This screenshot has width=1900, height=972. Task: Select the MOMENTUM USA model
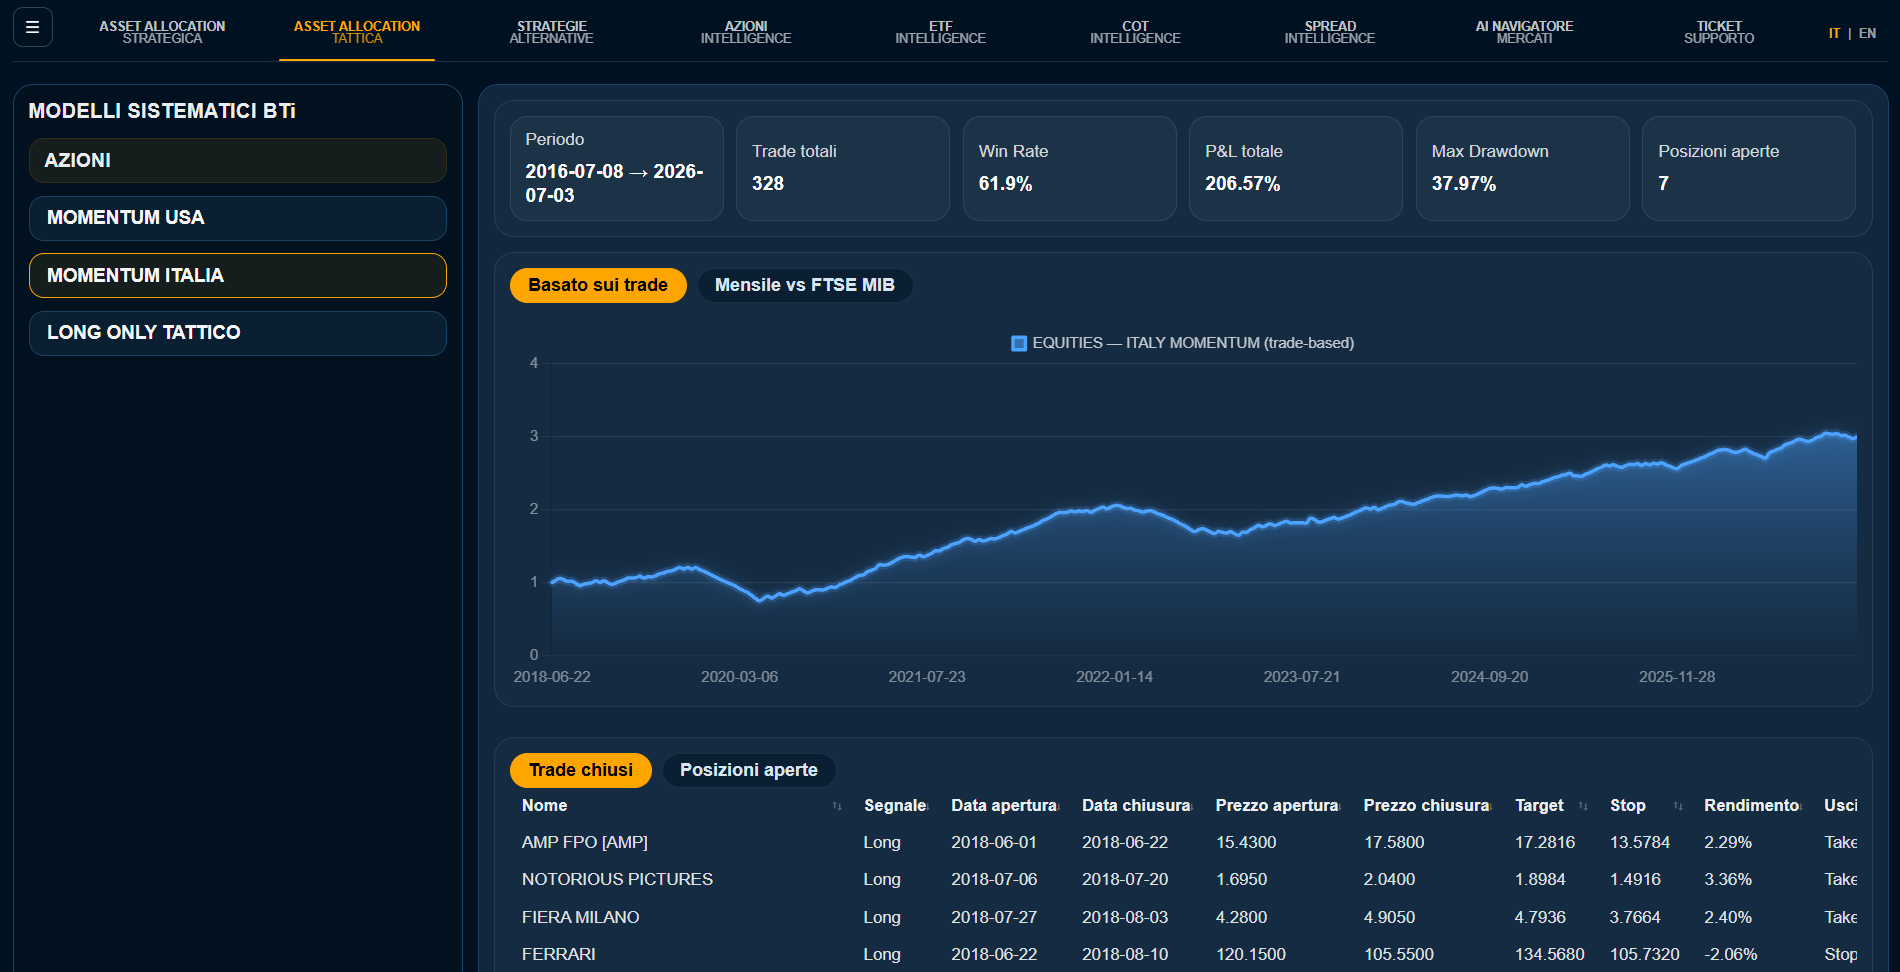pyautogui.click(x=238, y=218)
